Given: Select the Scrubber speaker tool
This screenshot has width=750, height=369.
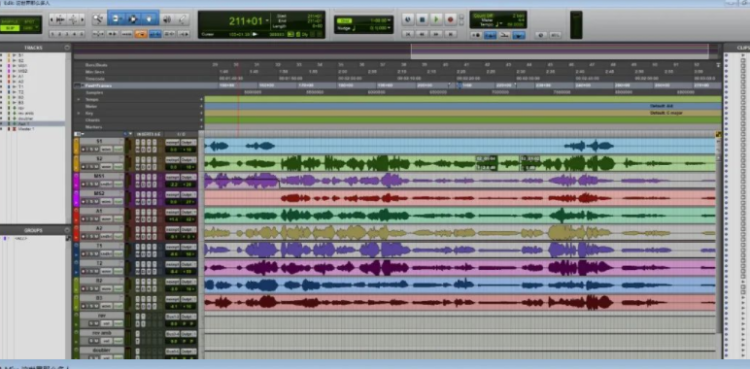Looking at the screenshot, I should (167, 19).
